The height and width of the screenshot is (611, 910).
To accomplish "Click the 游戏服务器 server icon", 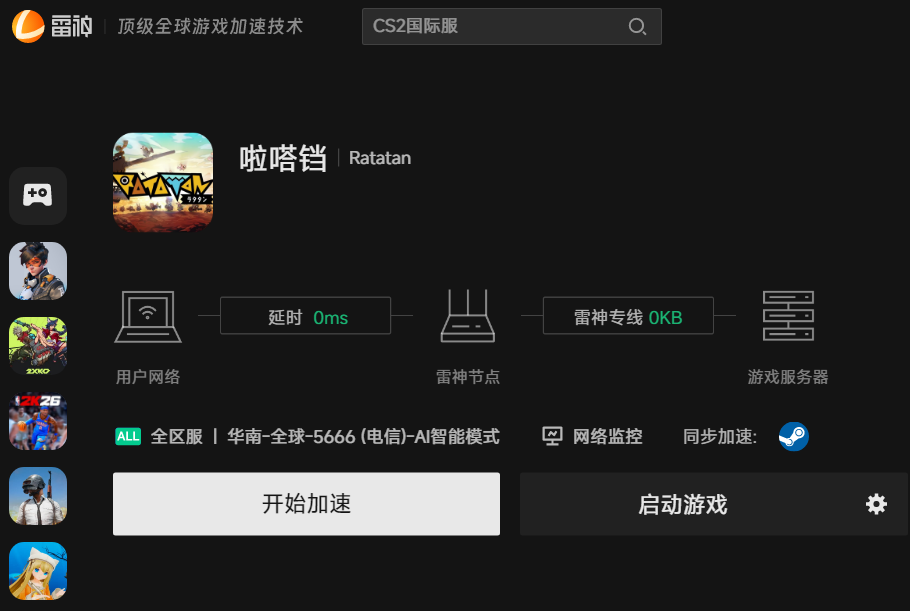I will 788,316.
